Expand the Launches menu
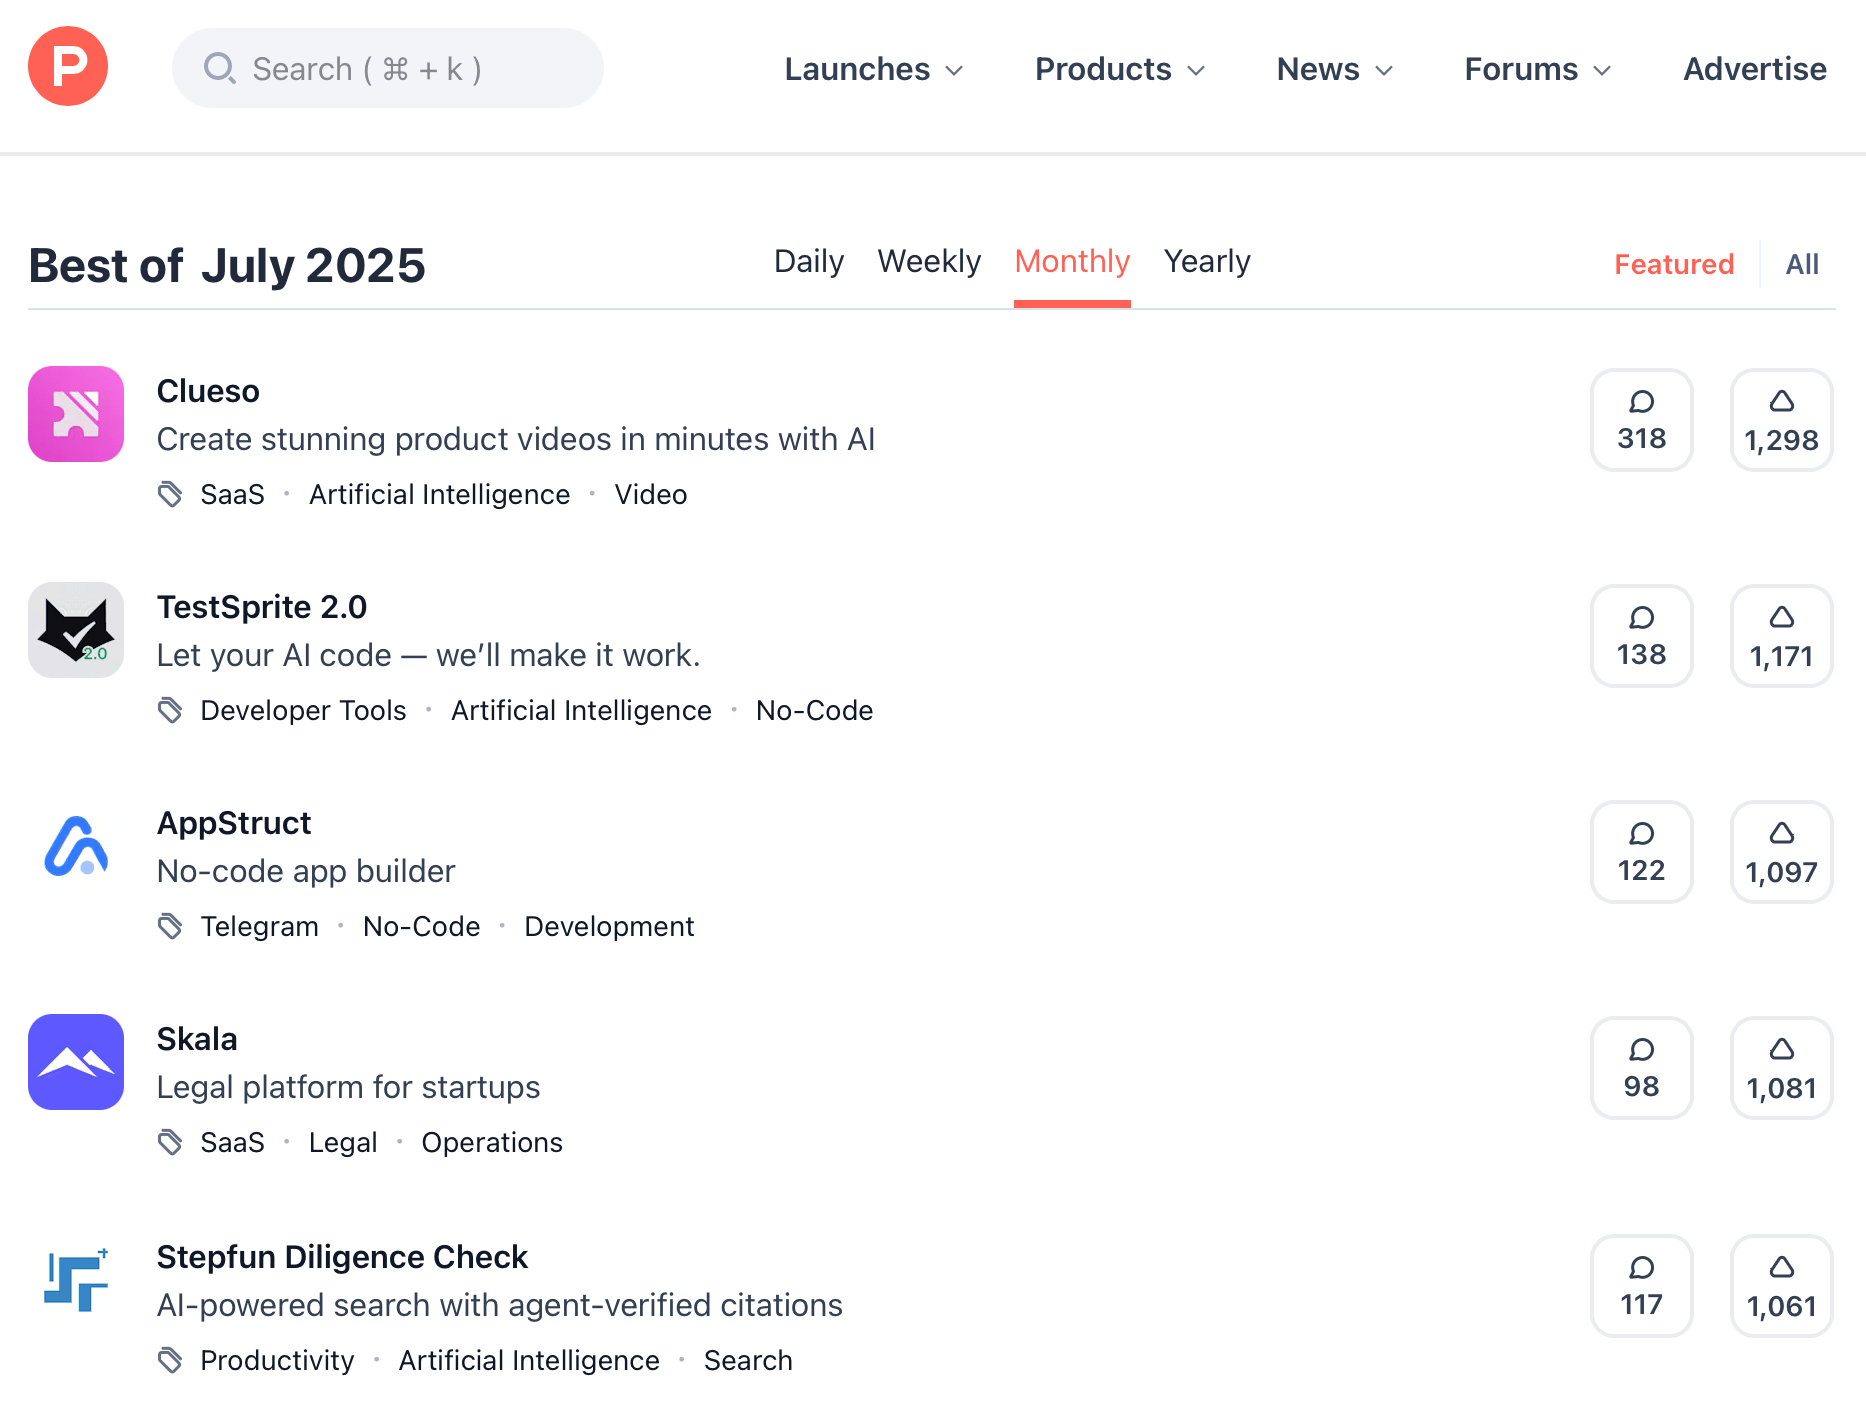1866x1408 pixels. pos(874,69)
